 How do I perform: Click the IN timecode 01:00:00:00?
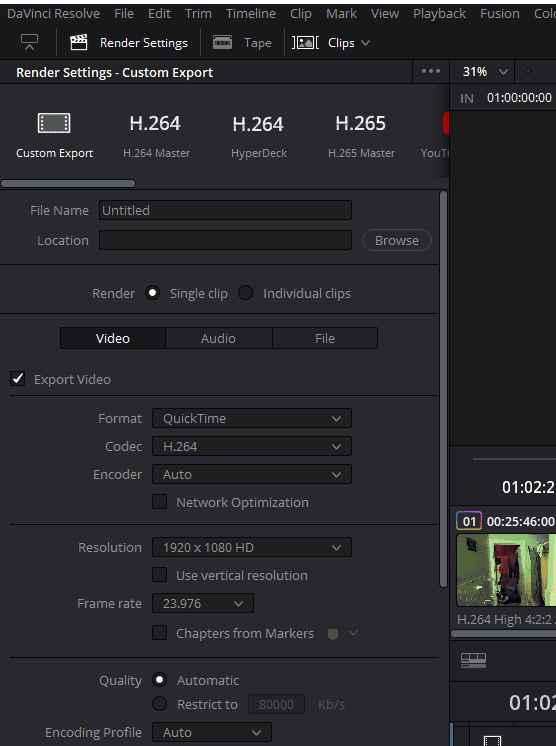[519, 98]
